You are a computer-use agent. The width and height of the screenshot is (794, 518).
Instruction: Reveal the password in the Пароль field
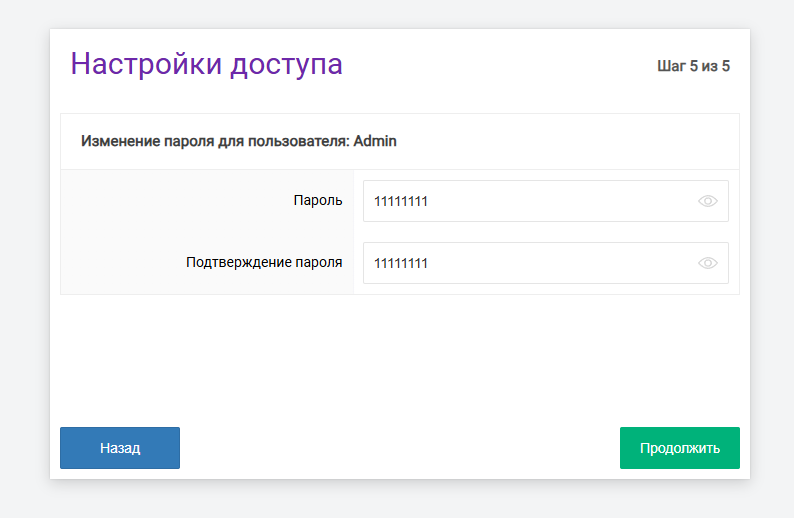coord(708,201)
